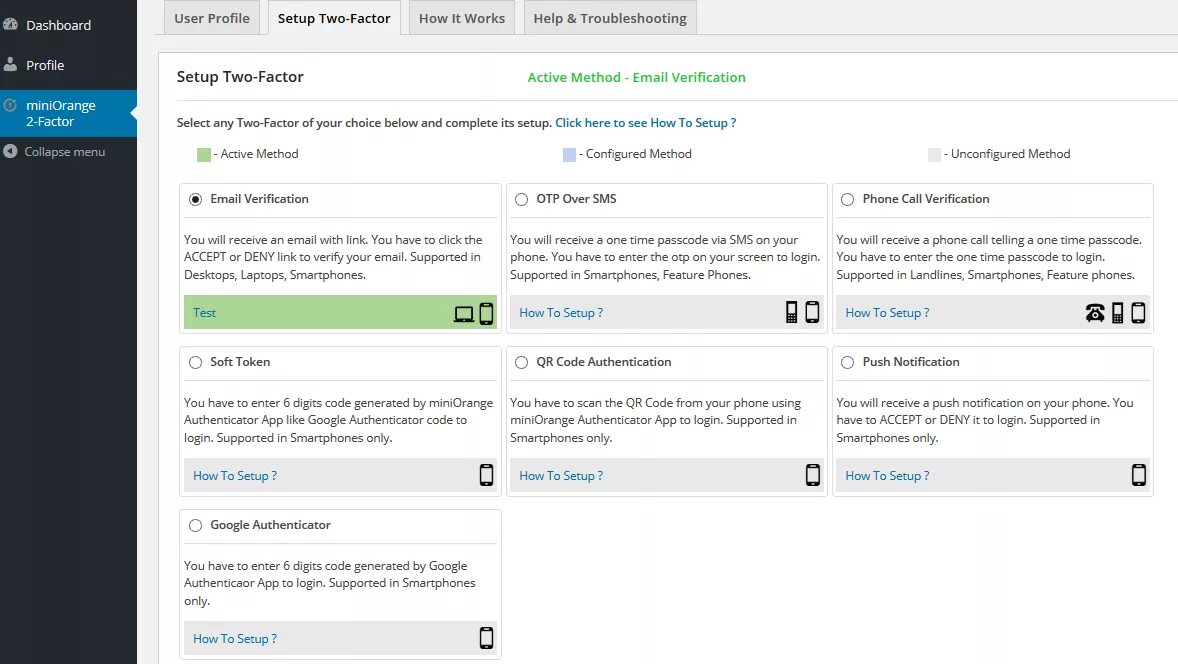This screenshot has height=664, width=1178.
Task: Click smartphone icon in Soft Token card
Action: click(486, 475)
